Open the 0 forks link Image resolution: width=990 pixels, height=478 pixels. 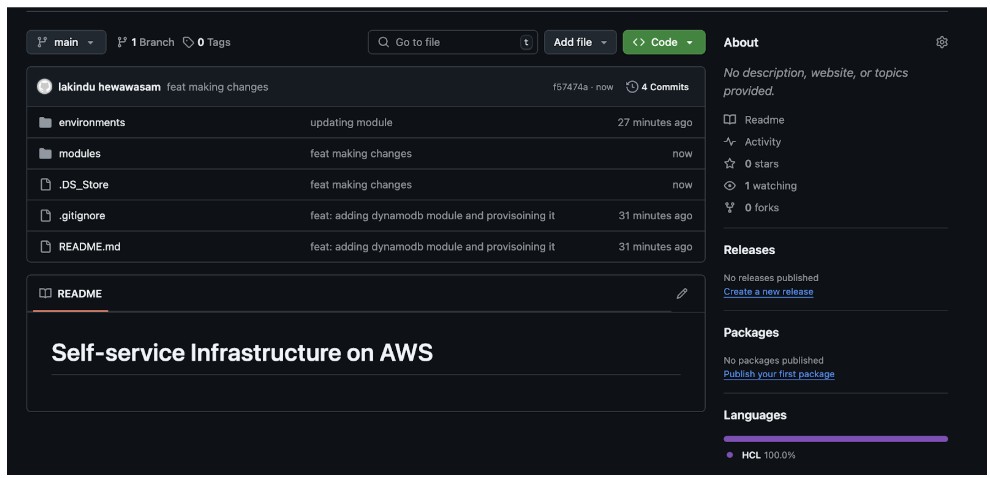751,207
